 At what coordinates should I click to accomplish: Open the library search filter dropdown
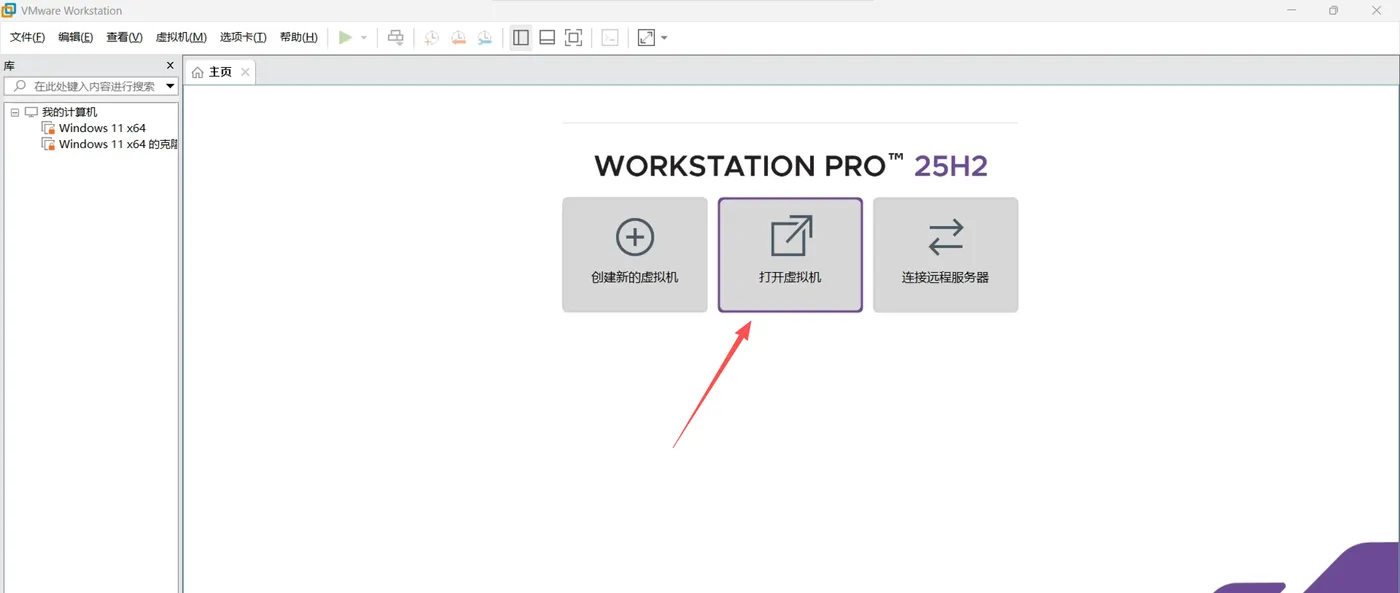[170, 87]
